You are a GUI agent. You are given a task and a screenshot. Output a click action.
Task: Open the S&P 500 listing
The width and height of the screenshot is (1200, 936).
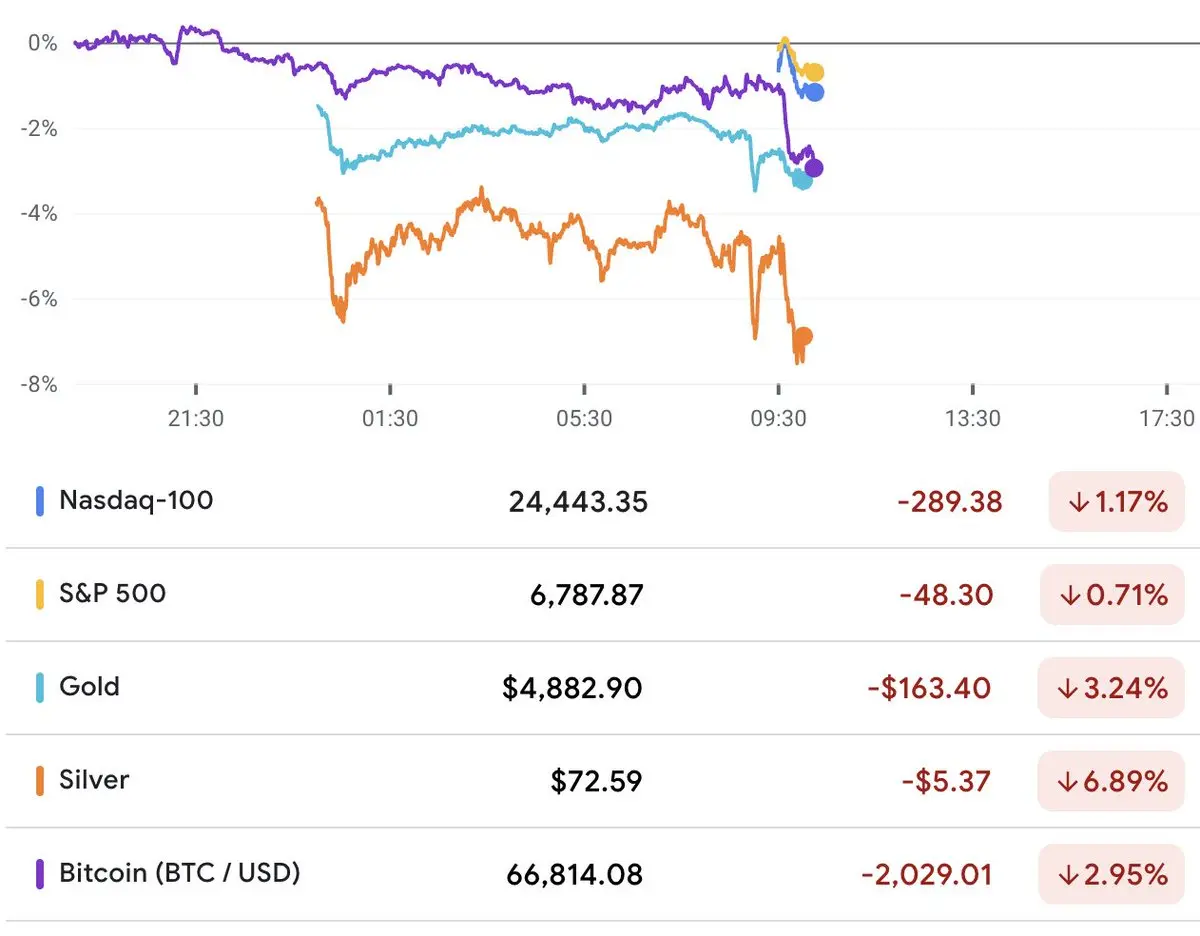[x=112, y=593]
